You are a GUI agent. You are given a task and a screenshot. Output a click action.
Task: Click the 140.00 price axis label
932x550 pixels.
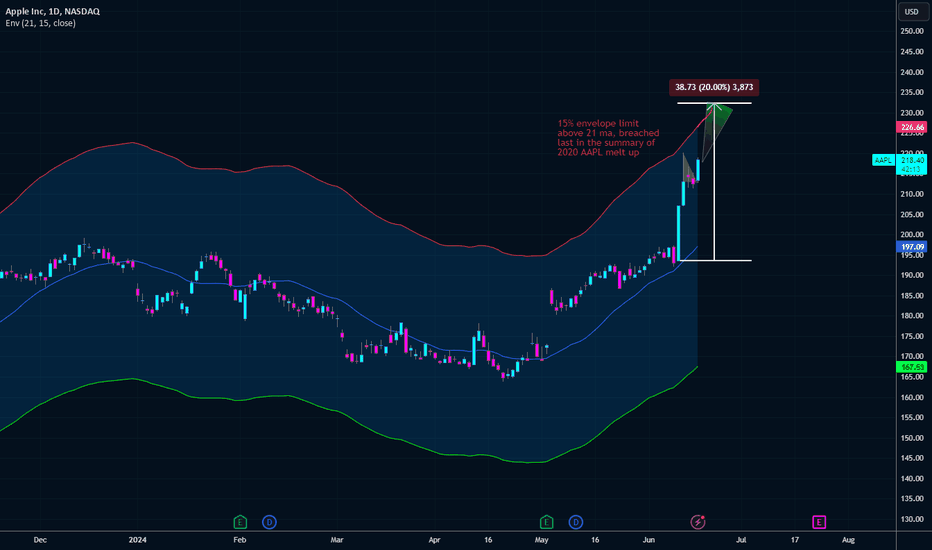[x=912, y=478]
